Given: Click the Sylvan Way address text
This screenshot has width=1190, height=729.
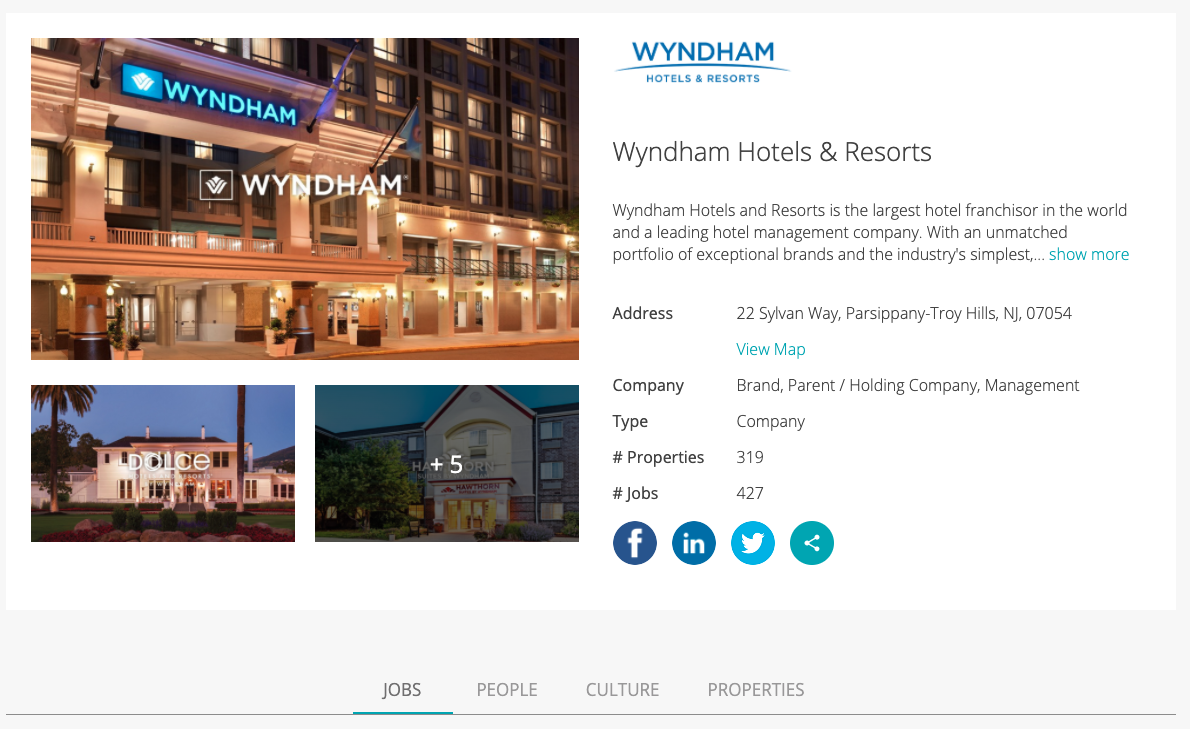Looking at the screenshot, I should point(904,313).
